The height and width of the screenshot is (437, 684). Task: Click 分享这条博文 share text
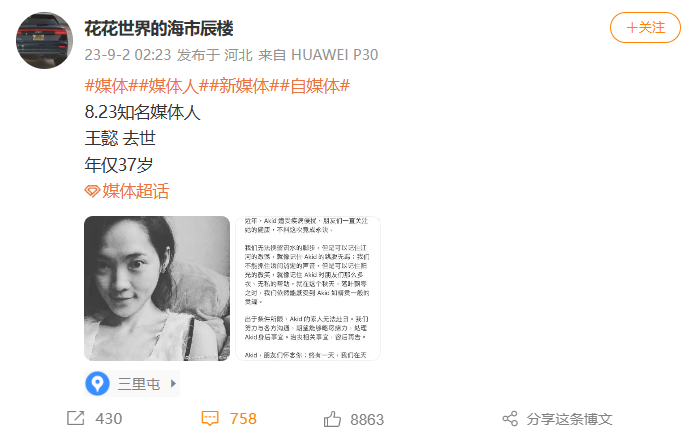pos(569,419)
